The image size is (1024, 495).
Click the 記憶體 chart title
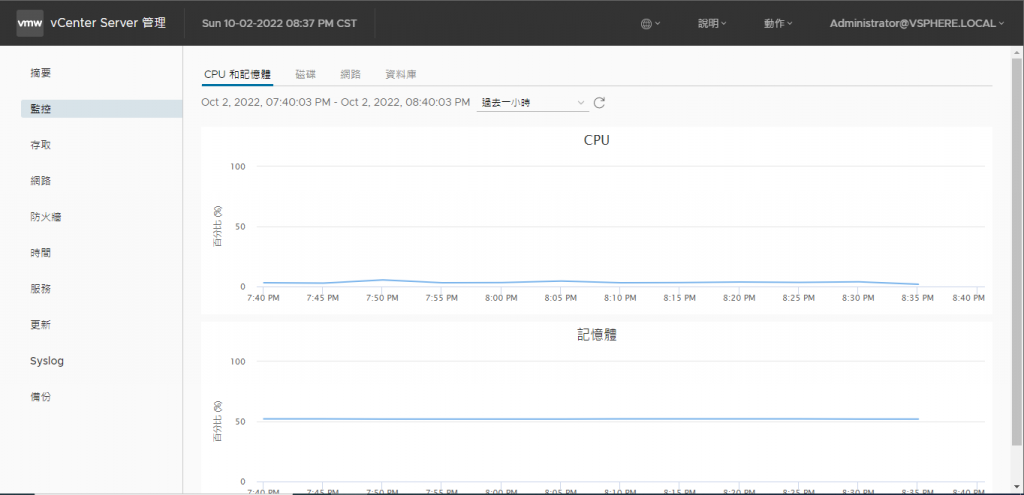[597, 336]
